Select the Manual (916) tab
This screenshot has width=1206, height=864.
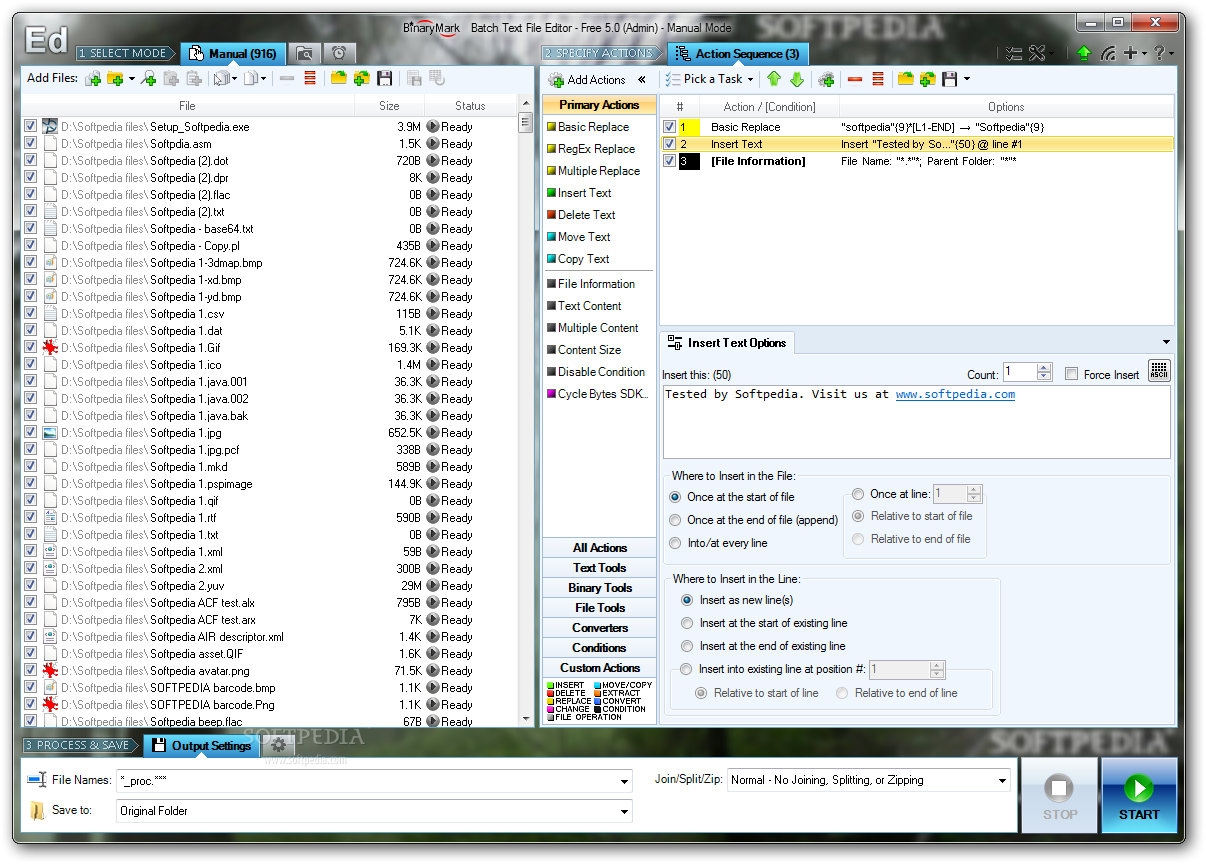(233, 53)
